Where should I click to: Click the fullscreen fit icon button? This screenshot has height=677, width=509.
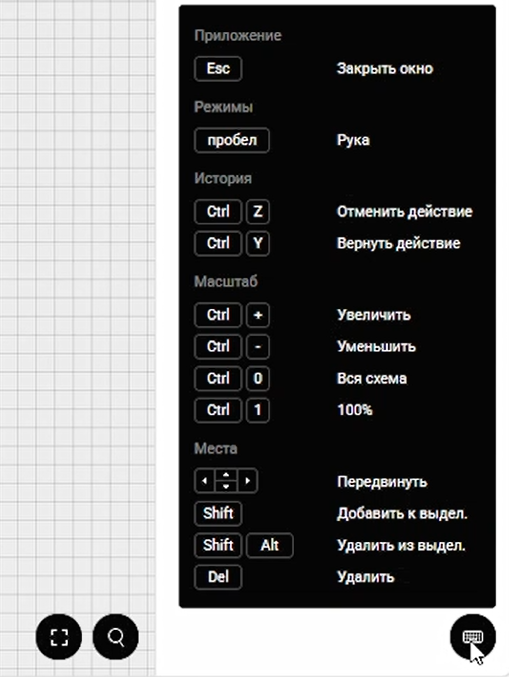[x=59, y=636]
